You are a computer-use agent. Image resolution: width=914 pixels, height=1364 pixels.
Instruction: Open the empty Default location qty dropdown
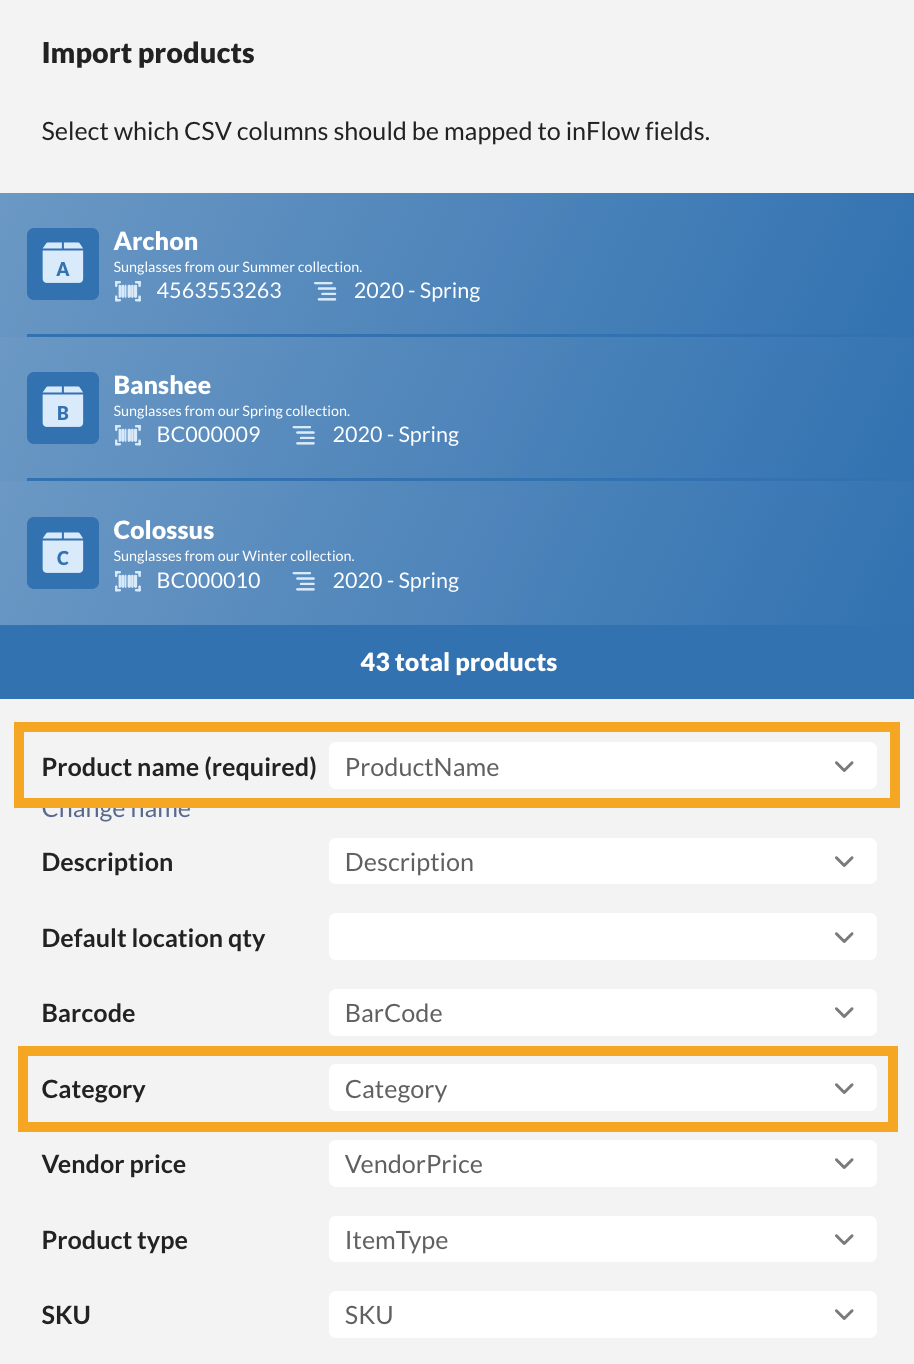(602, 937)
